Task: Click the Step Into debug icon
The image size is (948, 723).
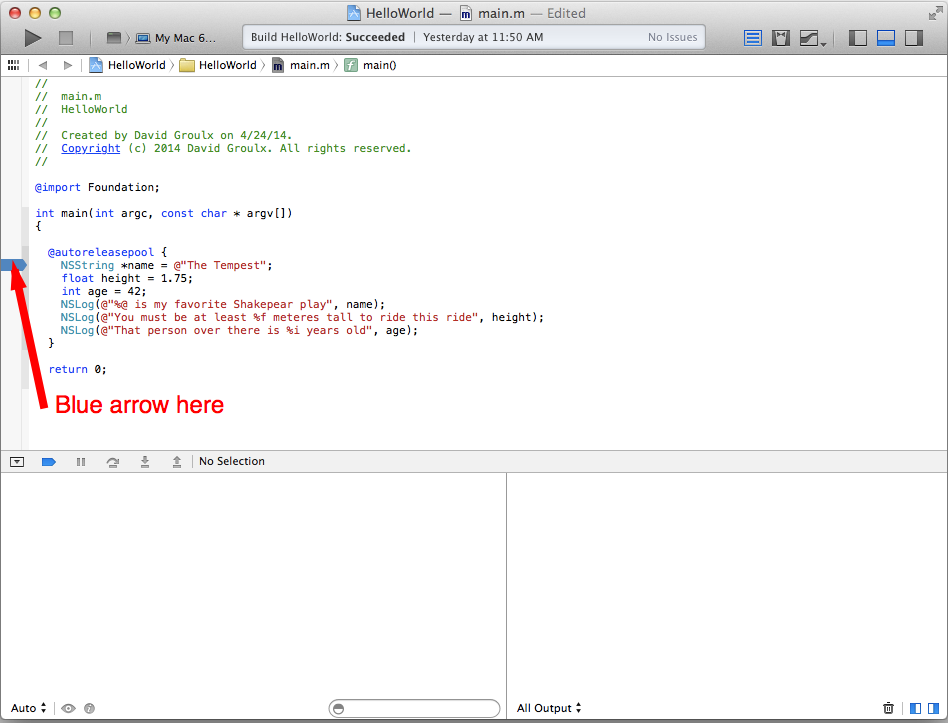Action: tap(145, 462)
